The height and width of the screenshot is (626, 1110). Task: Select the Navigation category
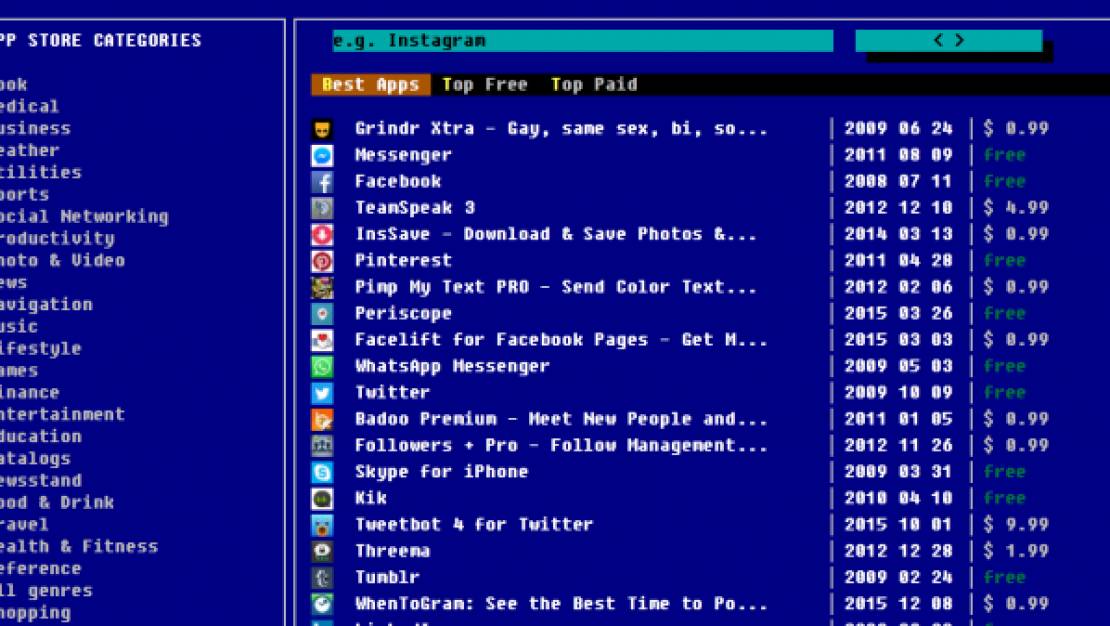[x=46, y=305]
